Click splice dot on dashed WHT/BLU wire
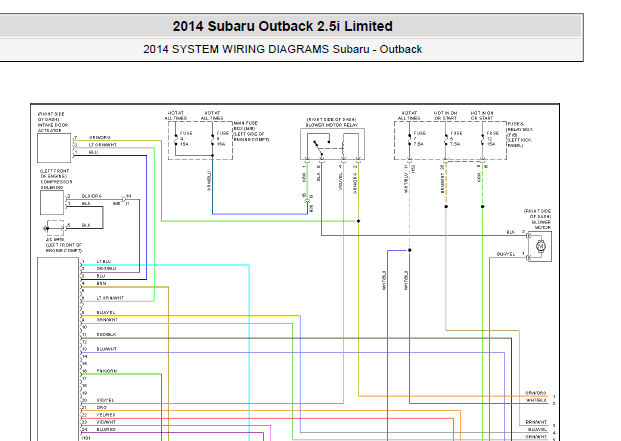 [410, 250]
